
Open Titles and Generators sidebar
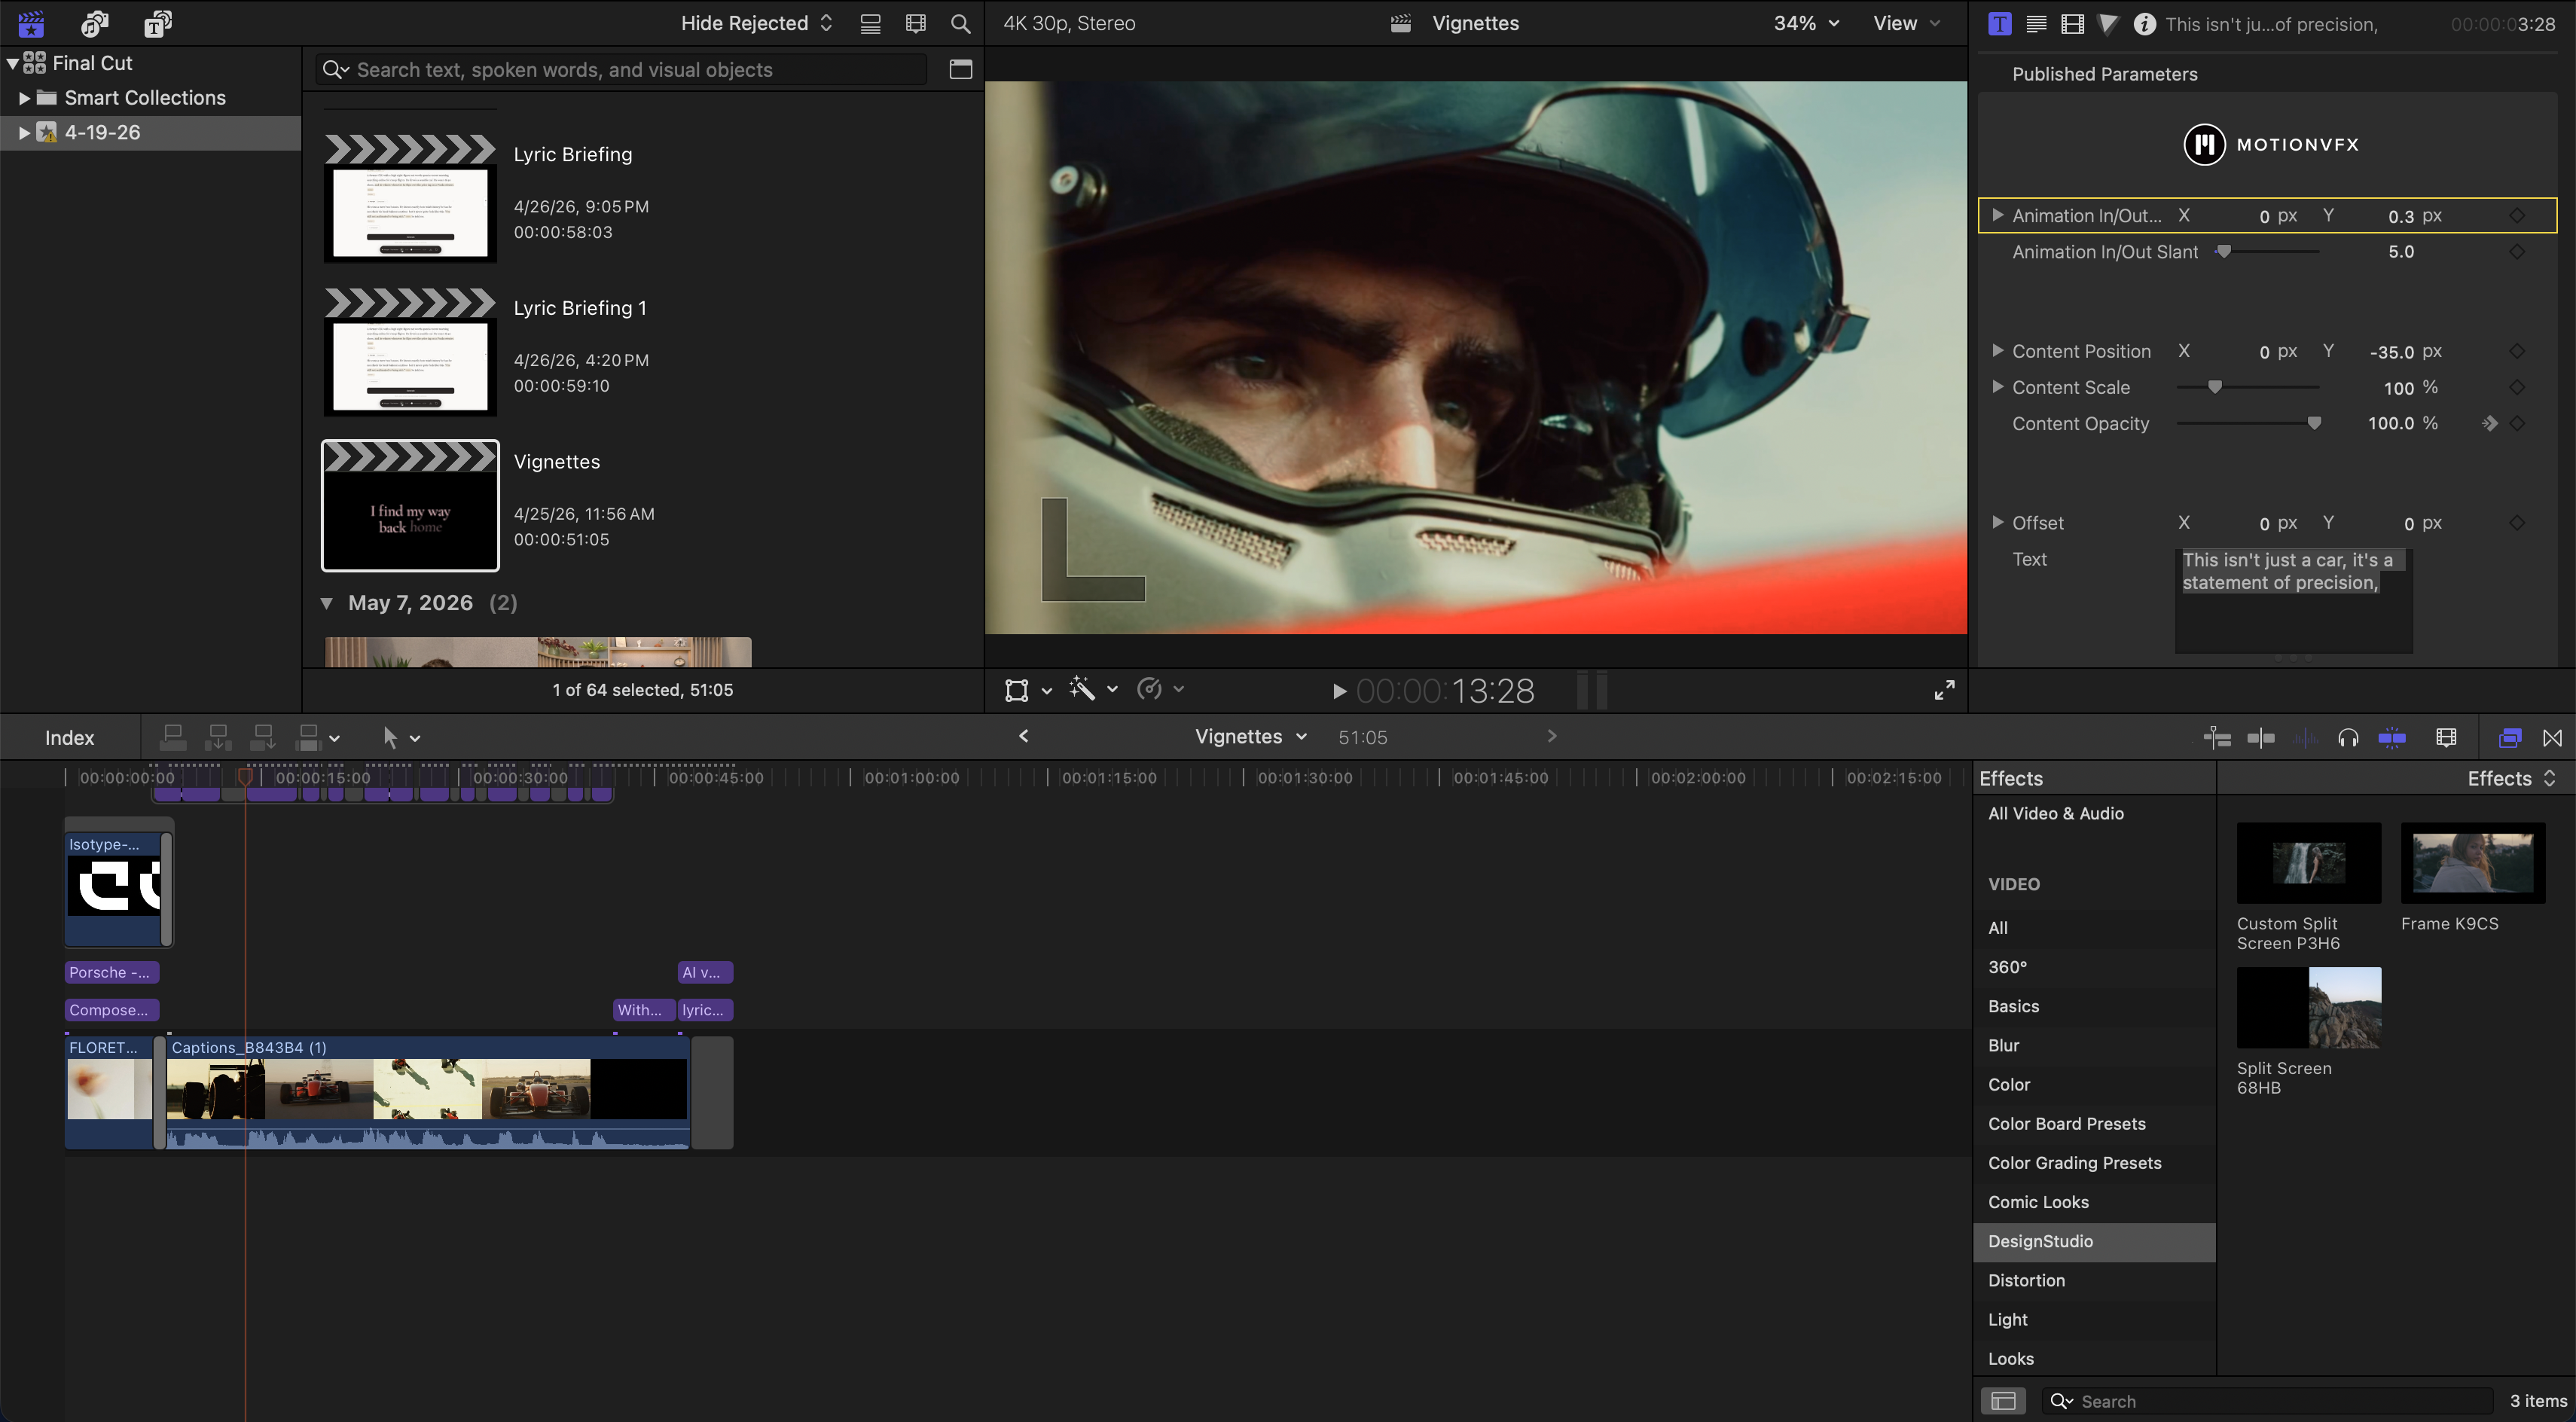pos(157,23)
